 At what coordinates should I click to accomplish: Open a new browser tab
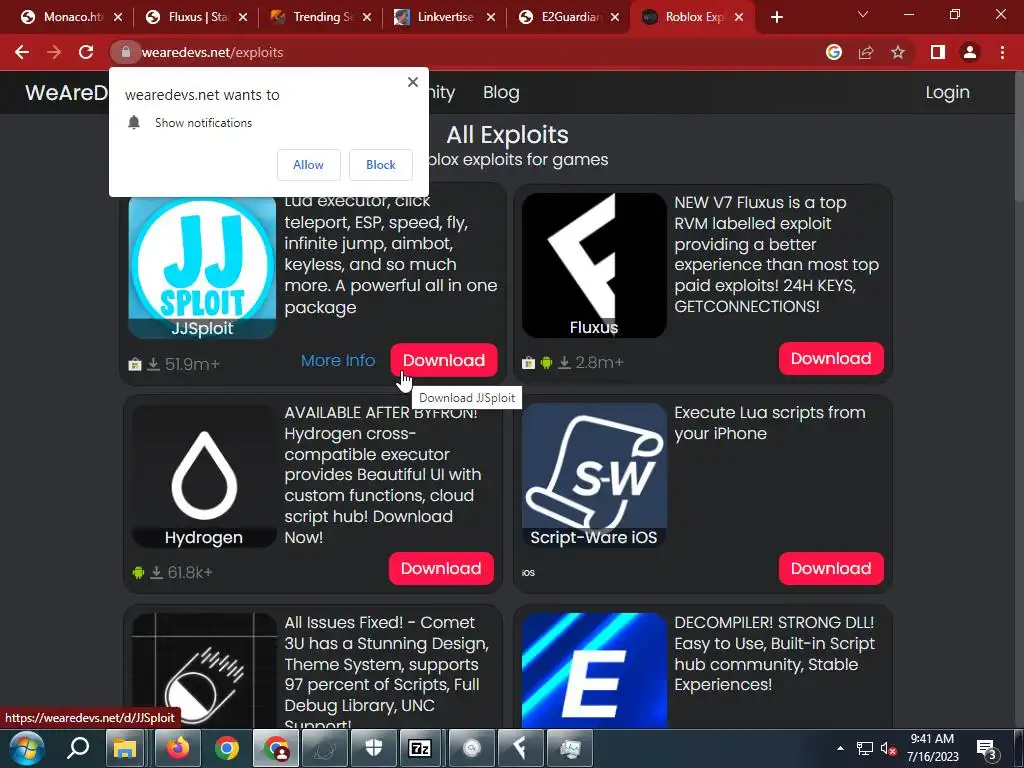pyautogui.click(x=776, y=17)
